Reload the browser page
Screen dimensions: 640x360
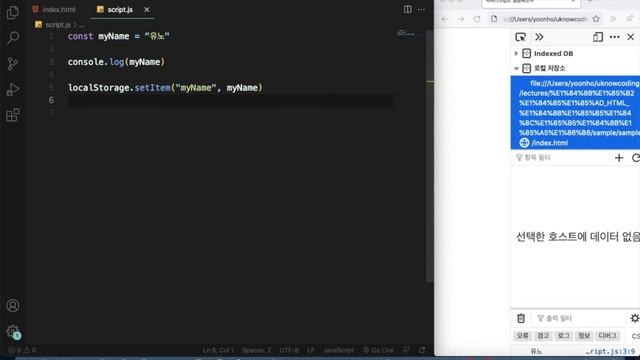477,19
